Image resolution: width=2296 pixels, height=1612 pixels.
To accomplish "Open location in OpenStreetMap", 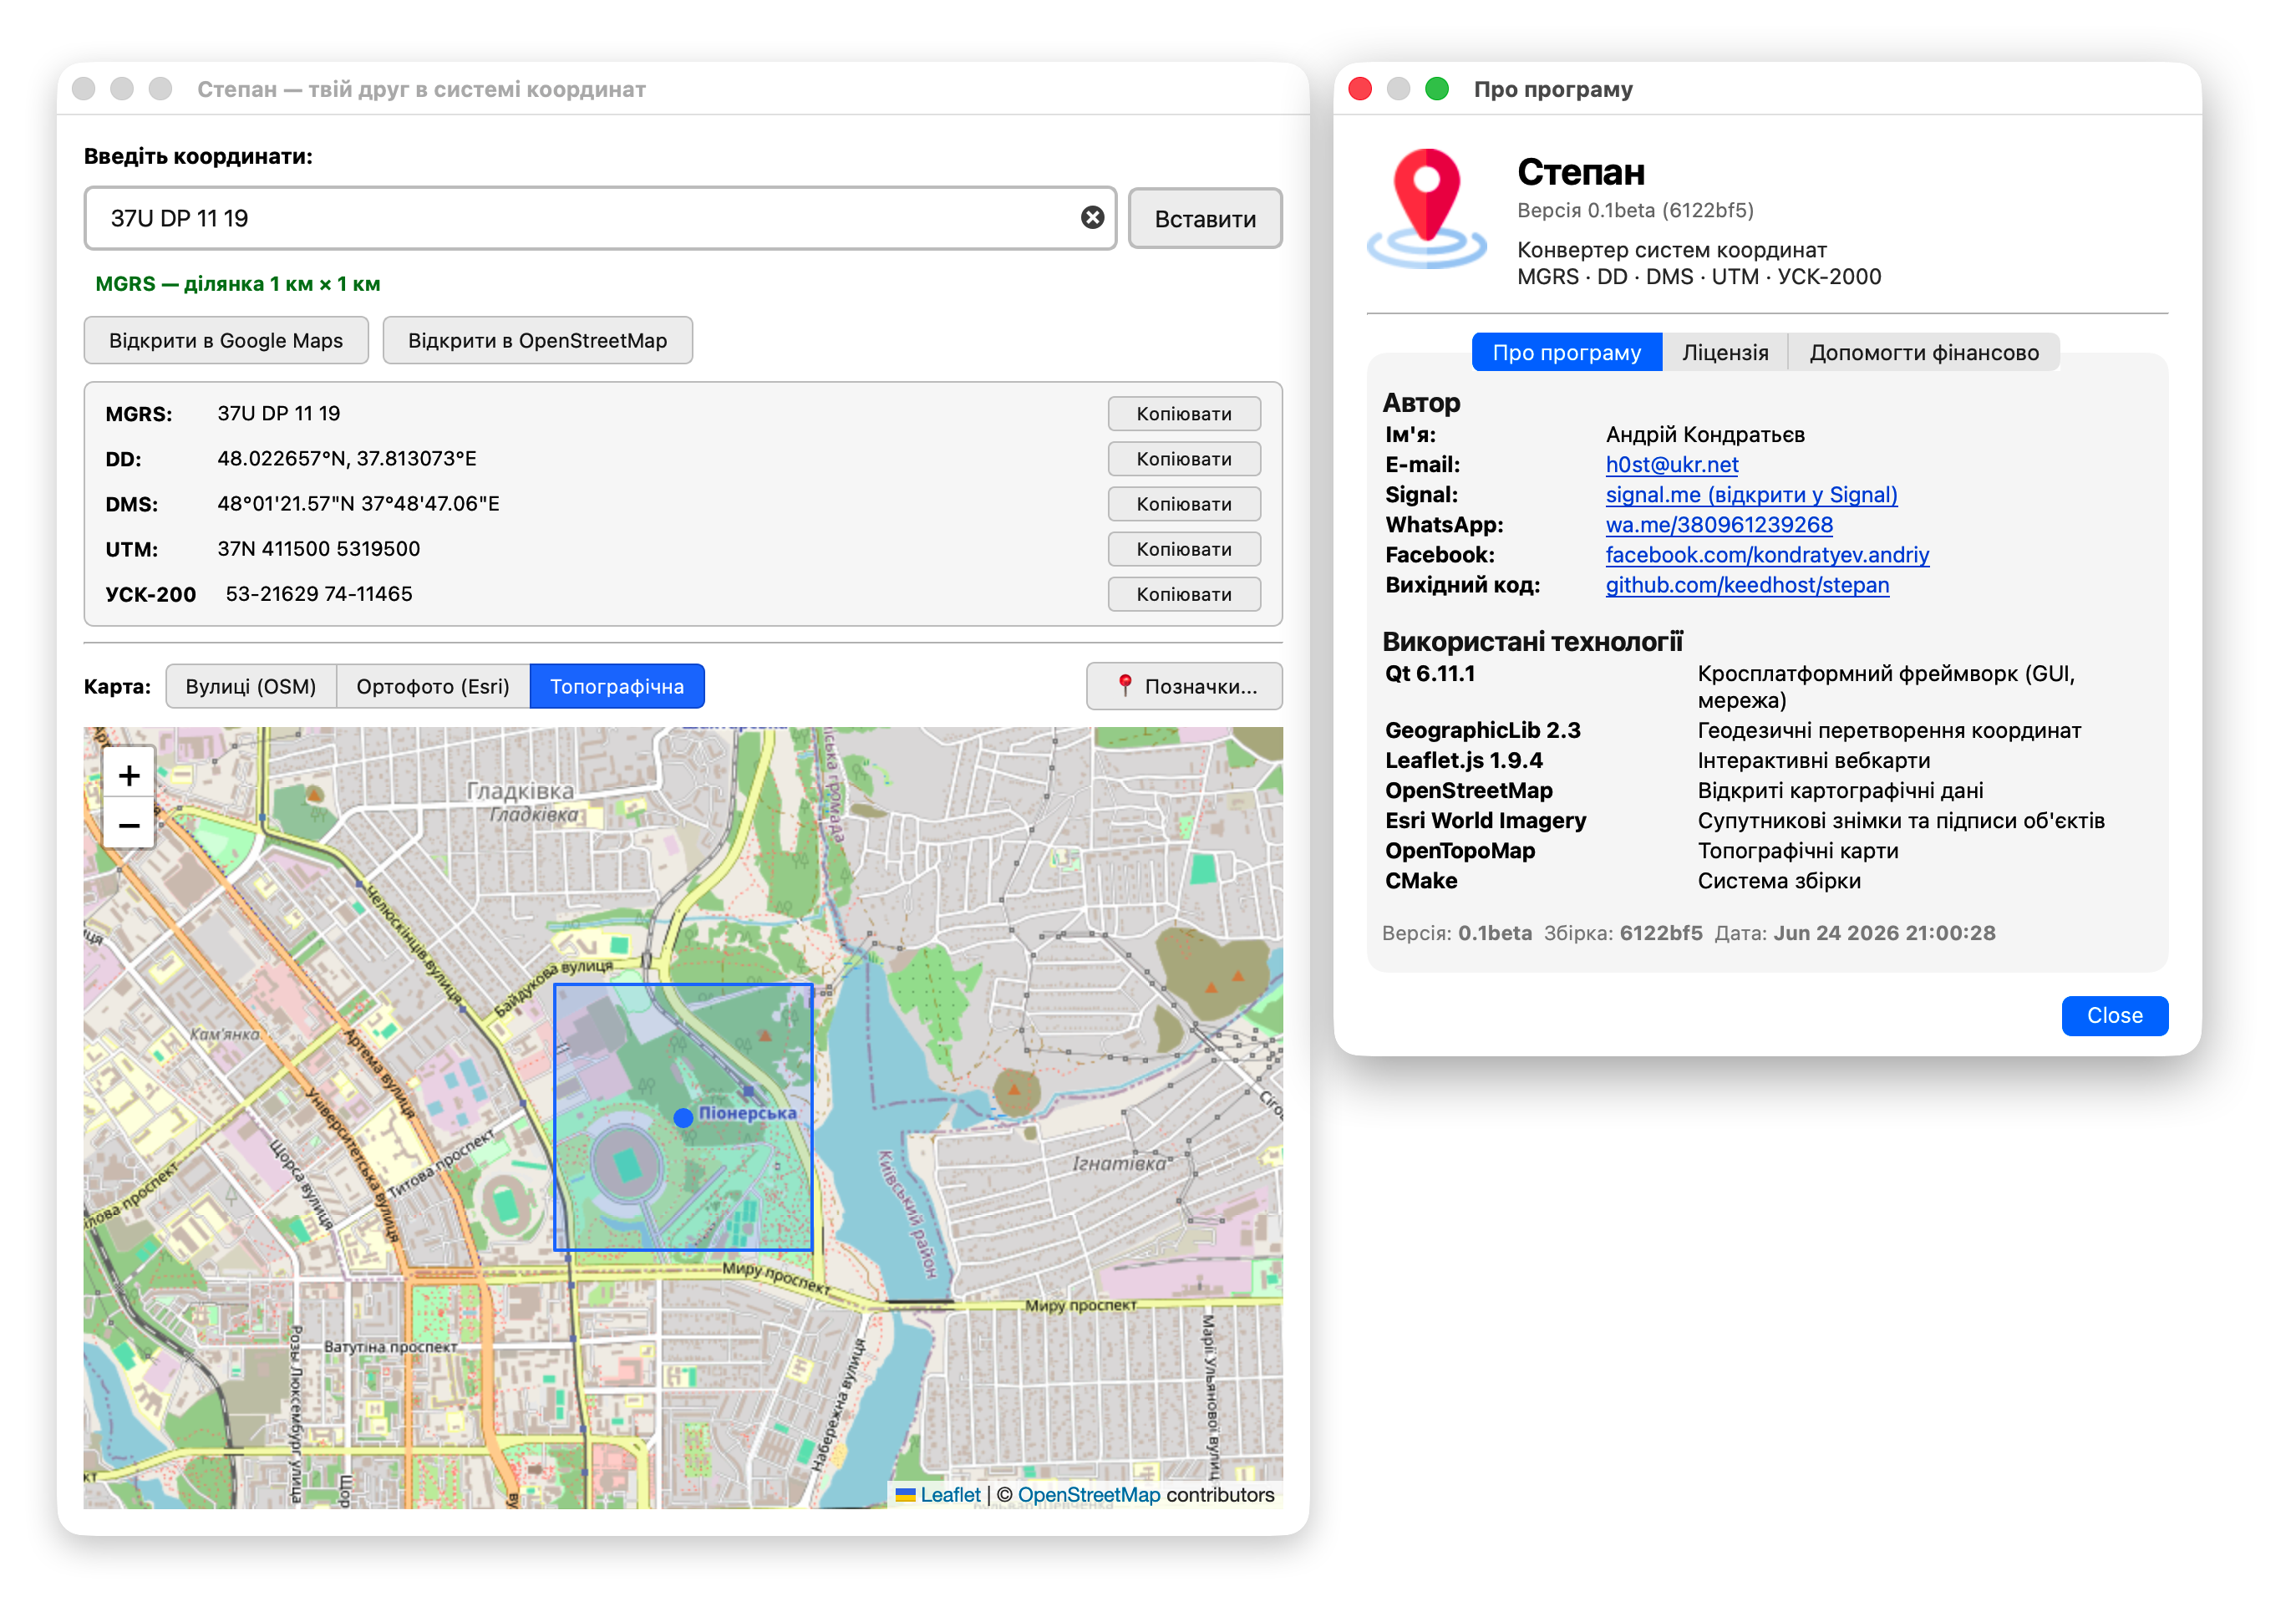I will (537, 340).
